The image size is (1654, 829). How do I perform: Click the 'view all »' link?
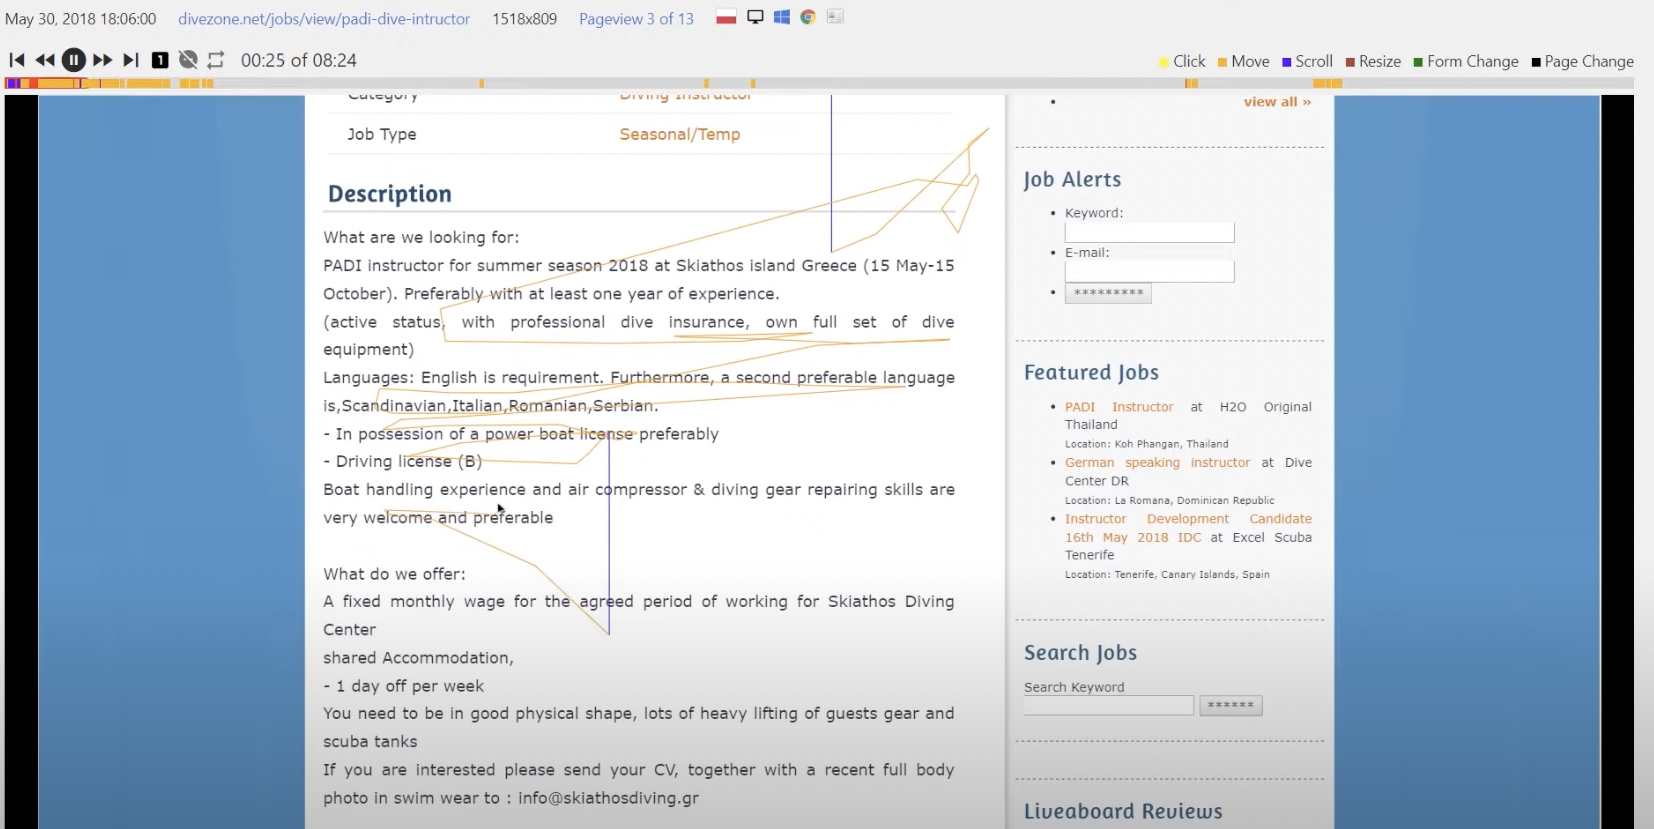pos(1277,102)
